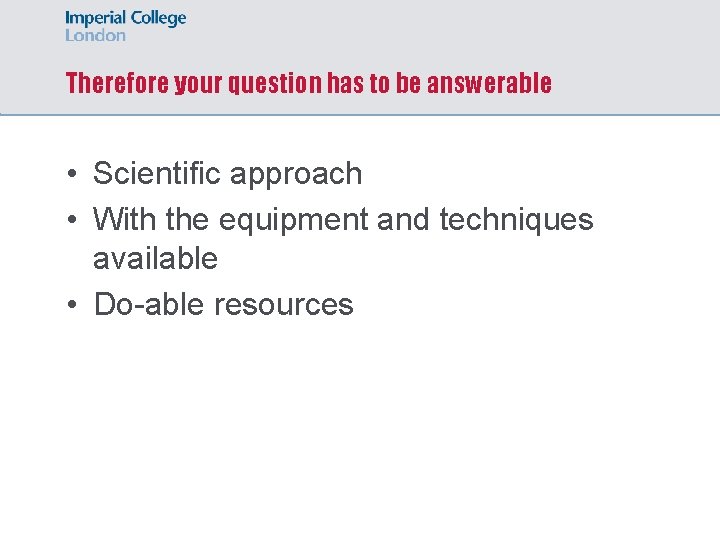Click the word "techniques" in second bullet
This screenshot has width=720, height=540.
tap(517, 221)
